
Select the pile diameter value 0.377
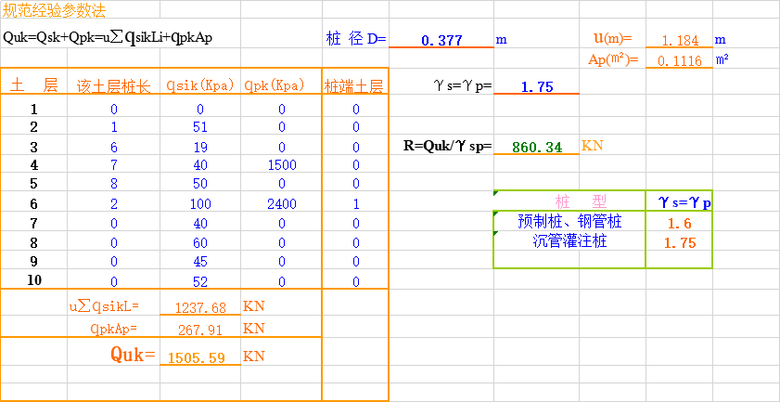(440, 40)
